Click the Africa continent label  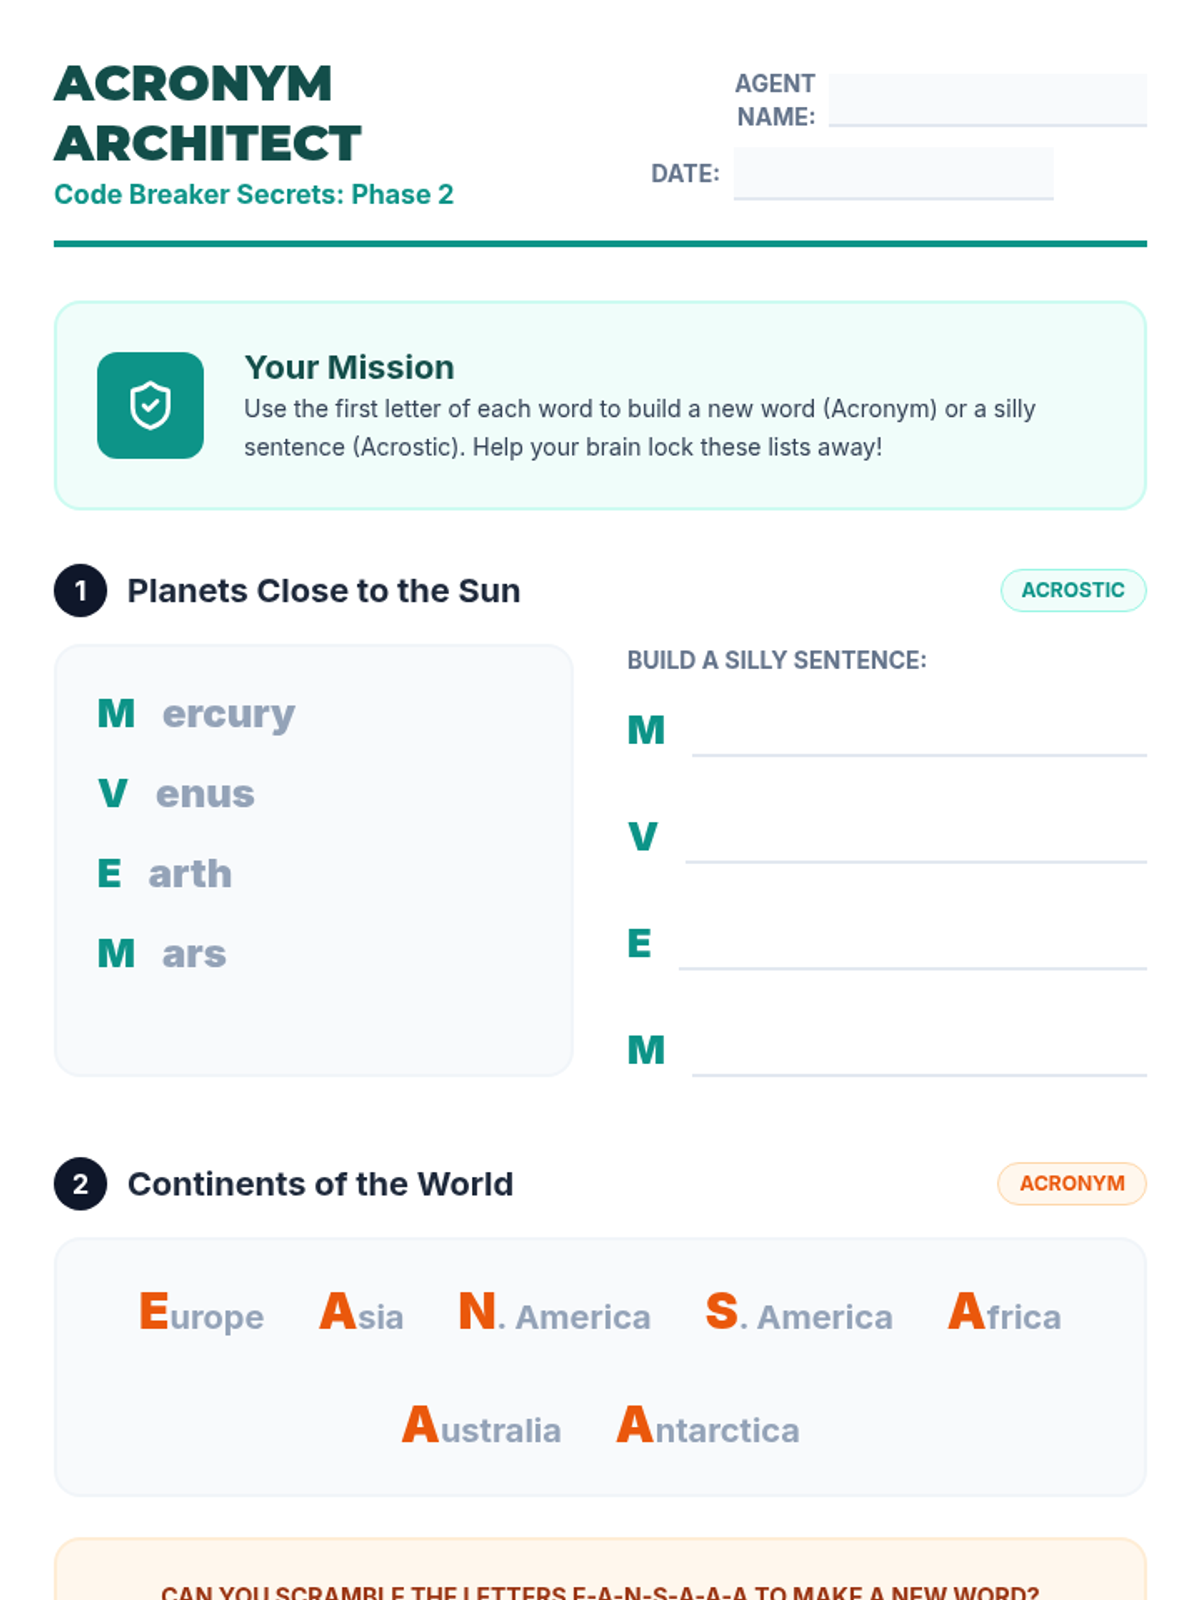point(1004,1314)
